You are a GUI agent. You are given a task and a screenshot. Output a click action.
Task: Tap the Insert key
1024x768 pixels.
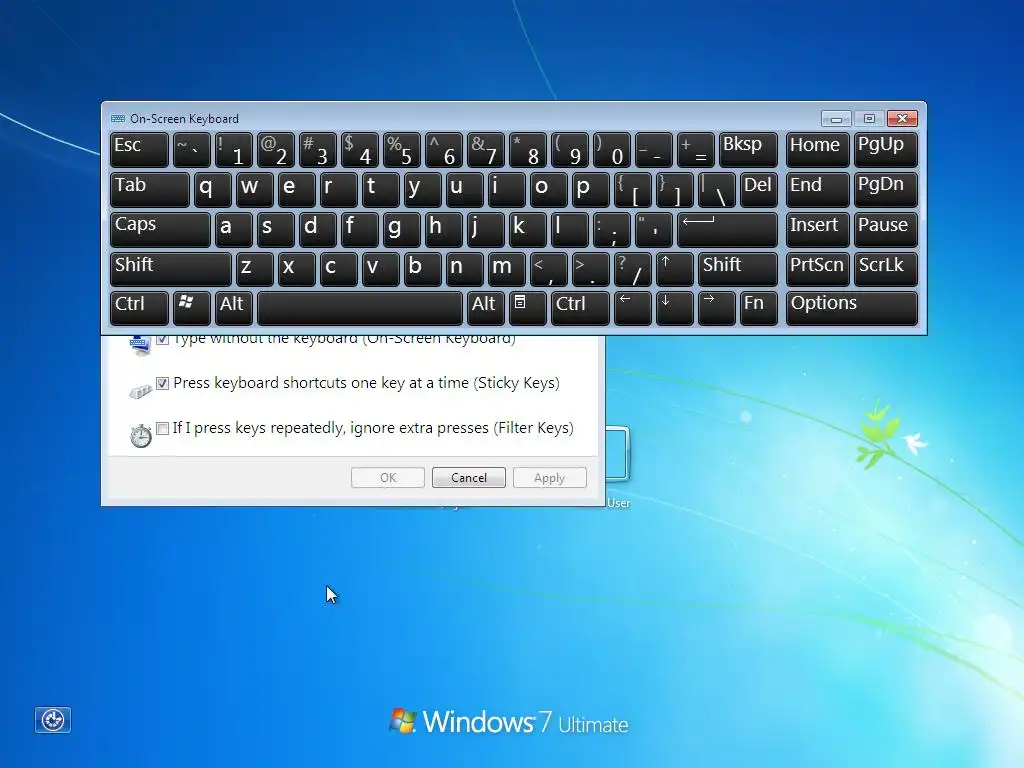(x=818, y=229)
